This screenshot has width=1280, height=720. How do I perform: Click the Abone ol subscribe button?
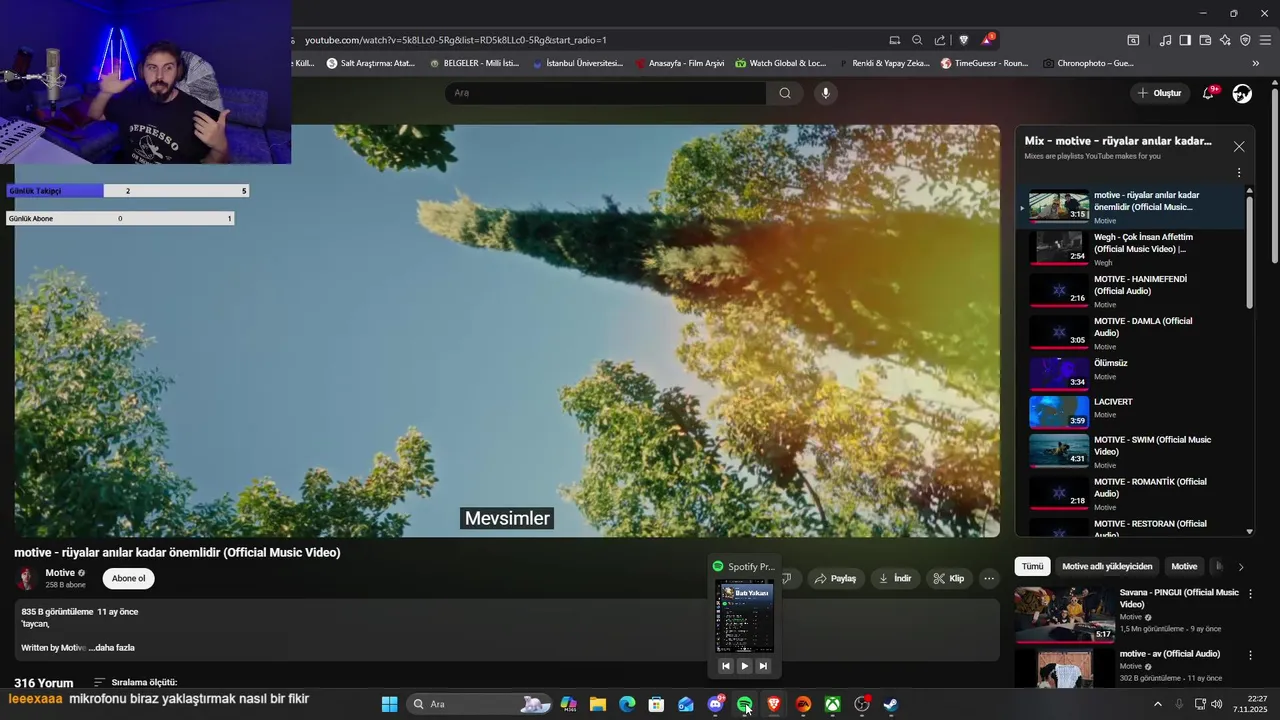[128, 578]
